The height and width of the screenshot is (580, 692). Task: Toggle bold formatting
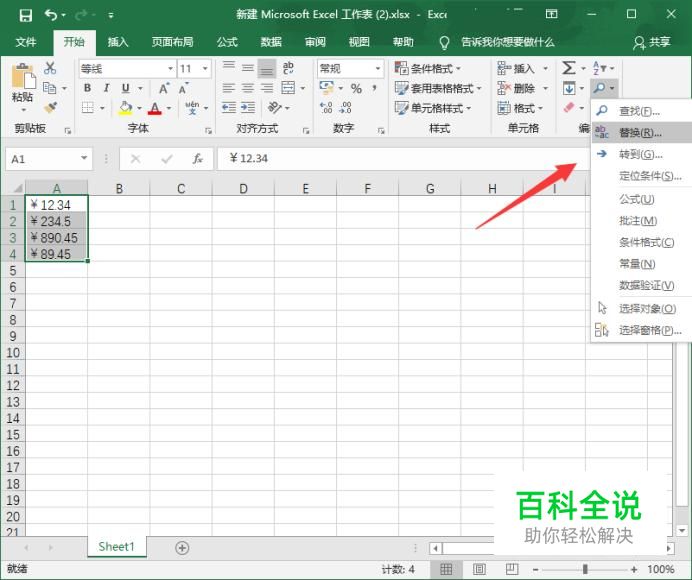click(87, 88)
